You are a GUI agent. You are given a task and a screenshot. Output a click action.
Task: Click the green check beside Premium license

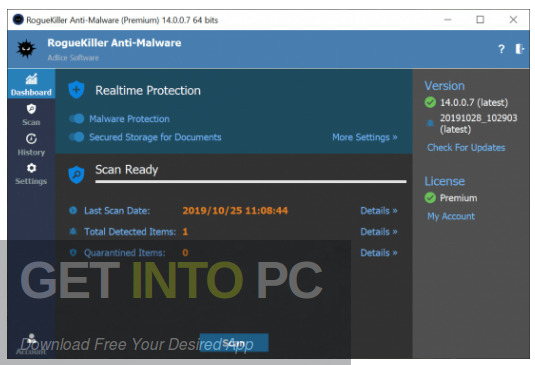pyautogui.click(x=430, y=198)
